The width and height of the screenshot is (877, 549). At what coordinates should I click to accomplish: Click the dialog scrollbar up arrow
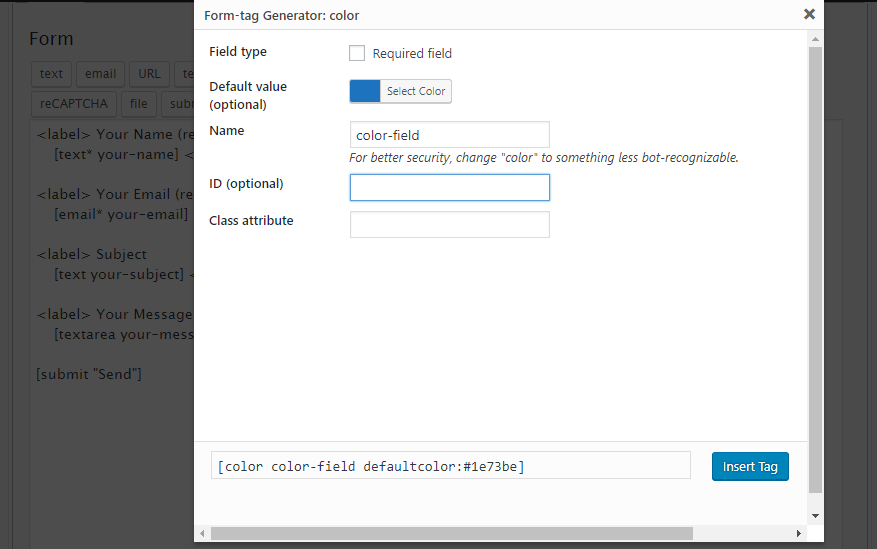point(815,39)
